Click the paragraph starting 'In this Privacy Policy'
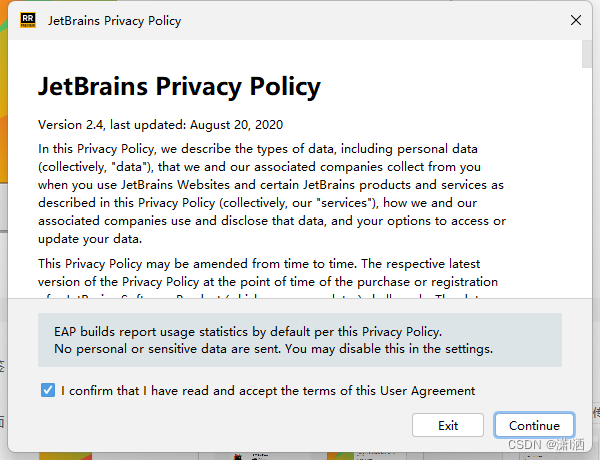 click(x=272, y=194)
